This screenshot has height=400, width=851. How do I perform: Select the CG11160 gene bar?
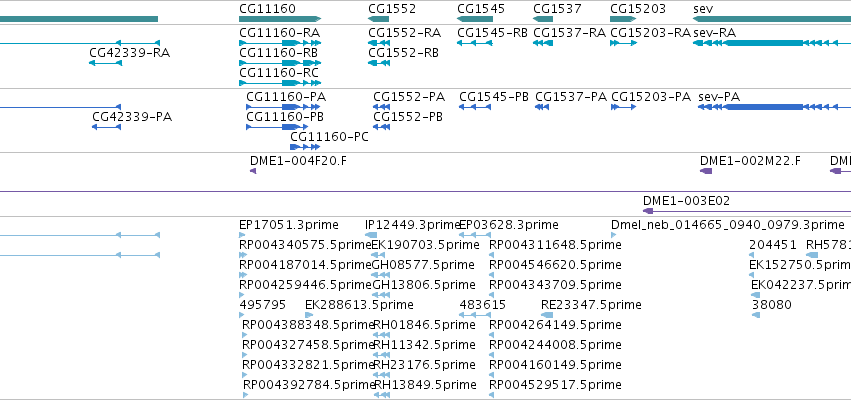coord(280,19)
